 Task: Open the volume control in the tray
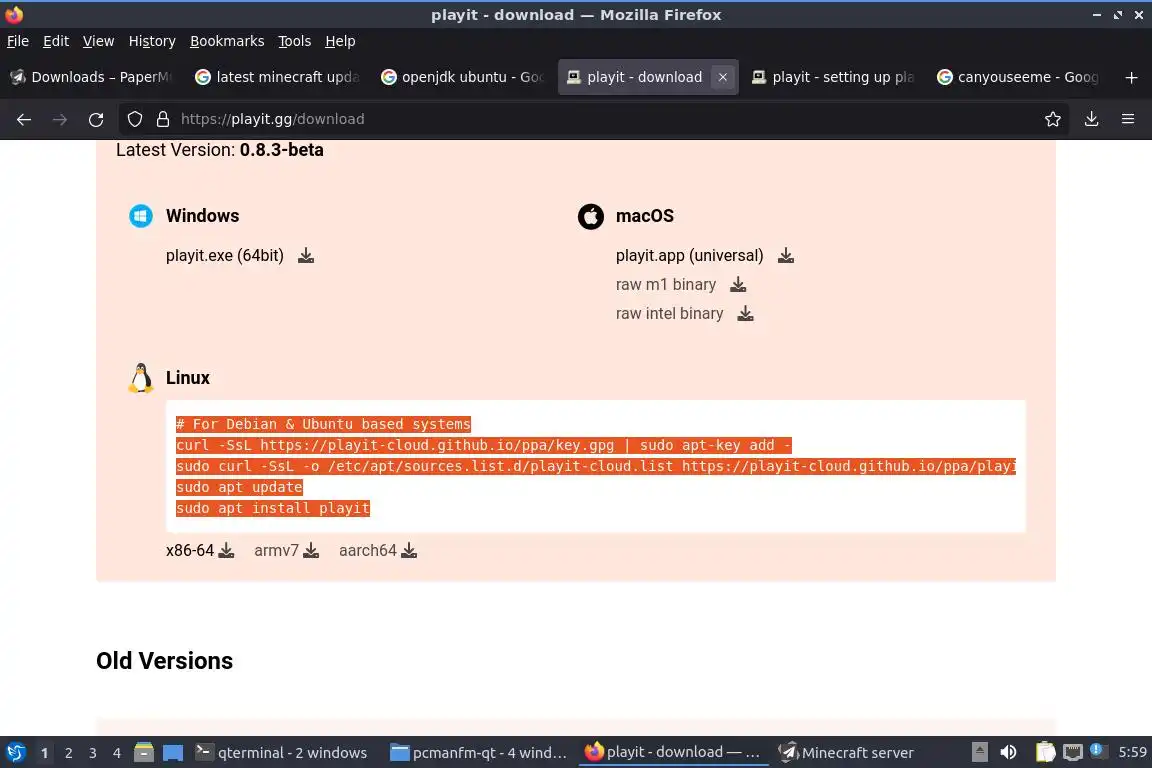pos(1009,753)
